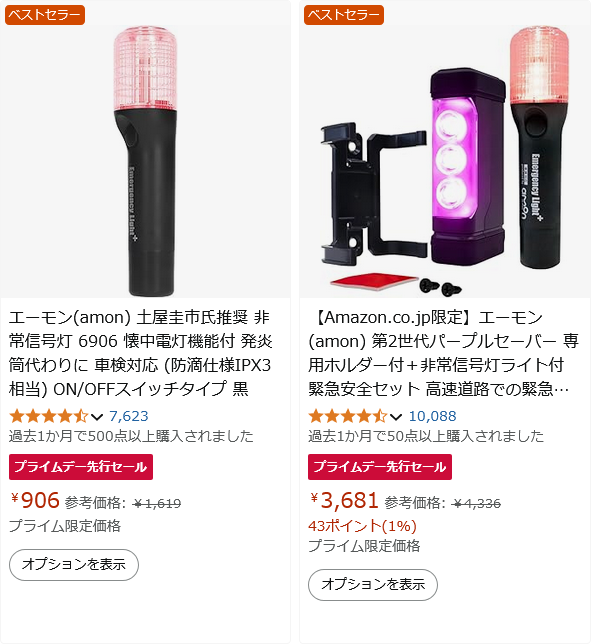This screenshot has height=644, width=592.
Task: Open the Amazon.co.jp限定 パープルセーバー title link
Action: (x=444, y=353)
